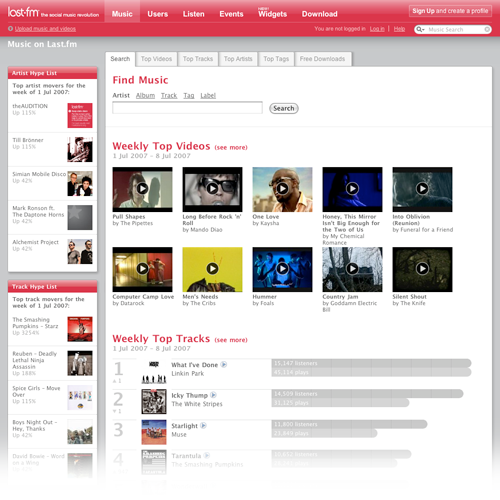Click the upload icon beside Upload music and videos

click(10, 29)
